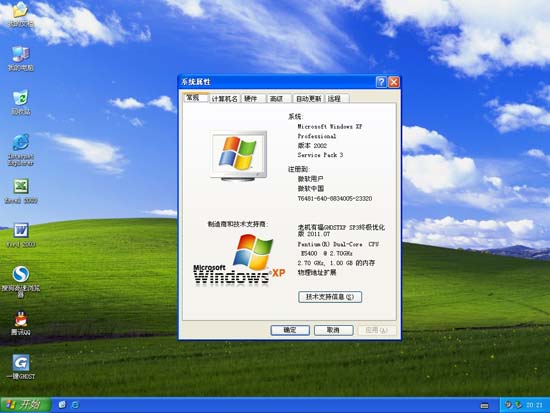The height and width of the screenshot is (413, 550).
Task: Select the Tencent QQ desktop icon
Action: tap(21, 323)
